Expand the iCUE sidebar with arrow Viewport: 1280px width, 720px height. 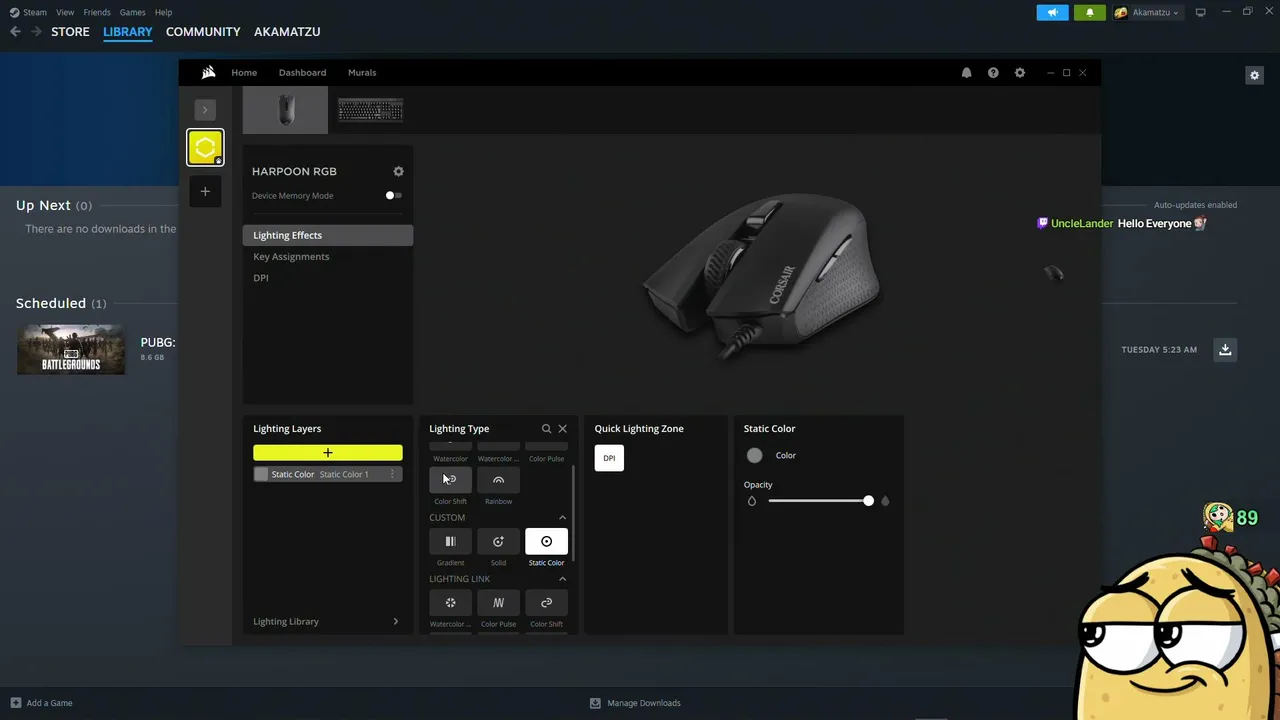coord(205,110)
